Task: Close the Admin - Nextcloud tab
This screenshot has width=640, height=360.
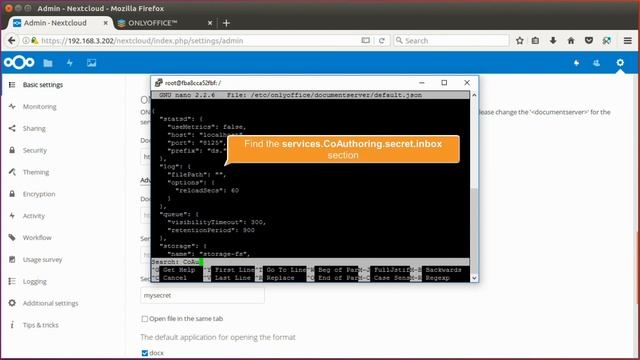Action: [105, 23]
